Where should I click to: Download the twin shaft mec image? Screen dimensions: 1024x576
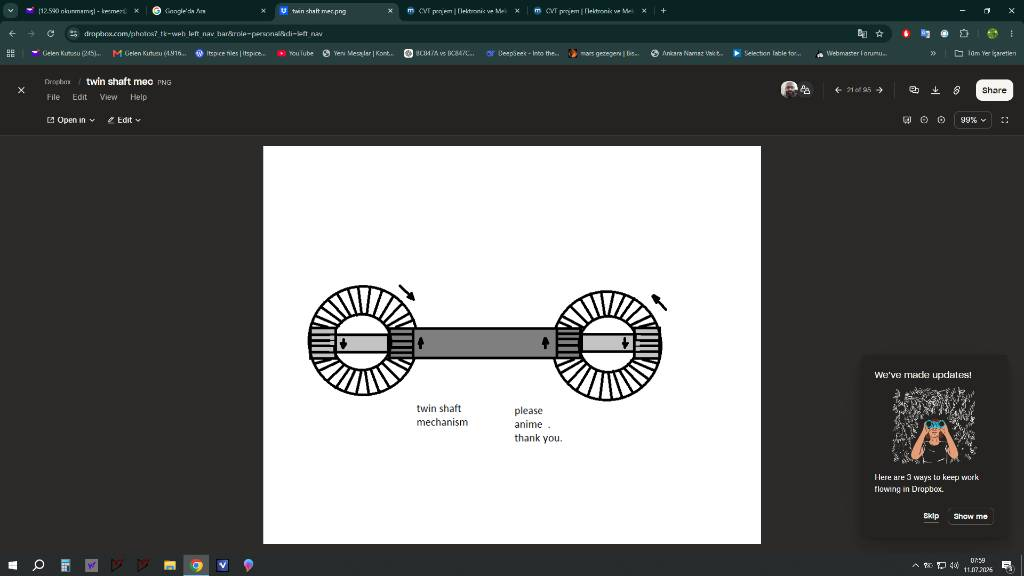pos(935,90)
